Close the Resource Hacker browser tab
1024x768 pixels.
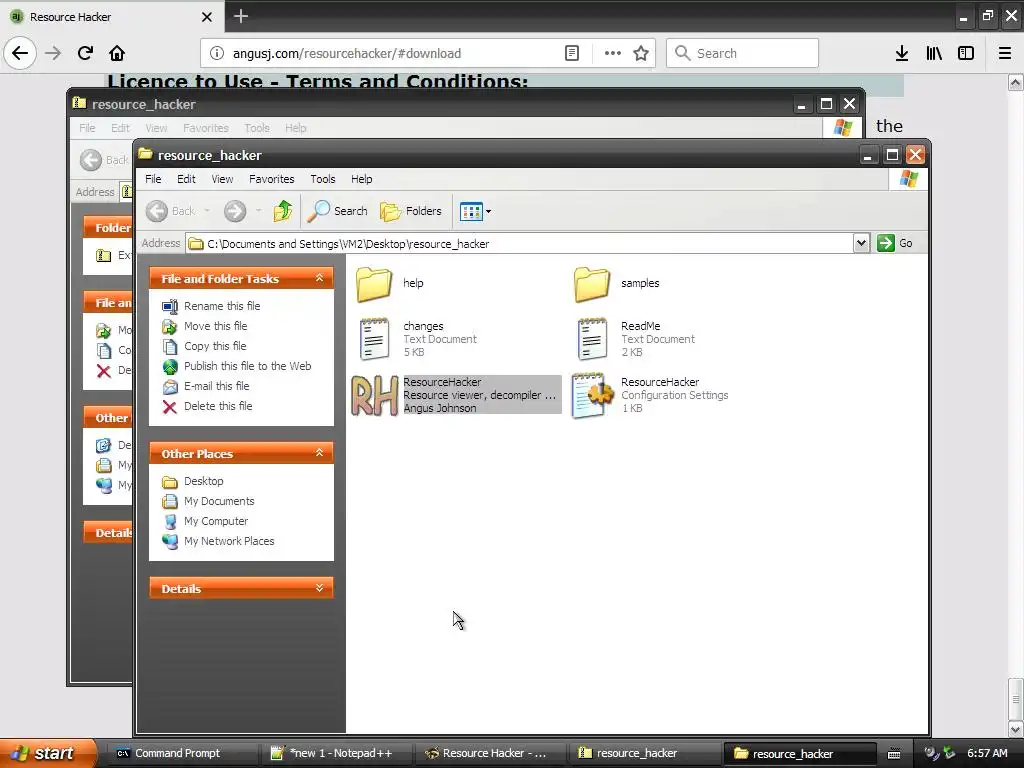[206, 17]
